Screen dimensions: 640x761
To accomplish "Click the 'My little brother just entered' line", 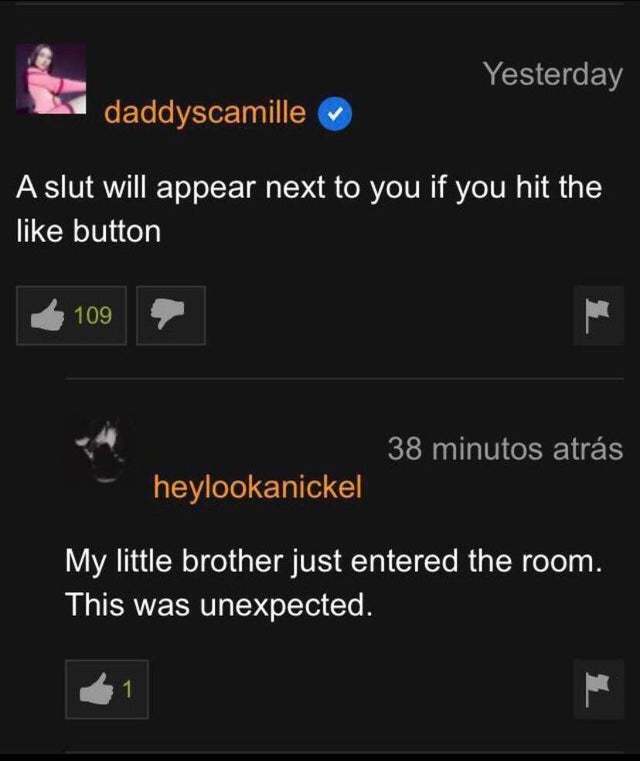I will [334, 562].
